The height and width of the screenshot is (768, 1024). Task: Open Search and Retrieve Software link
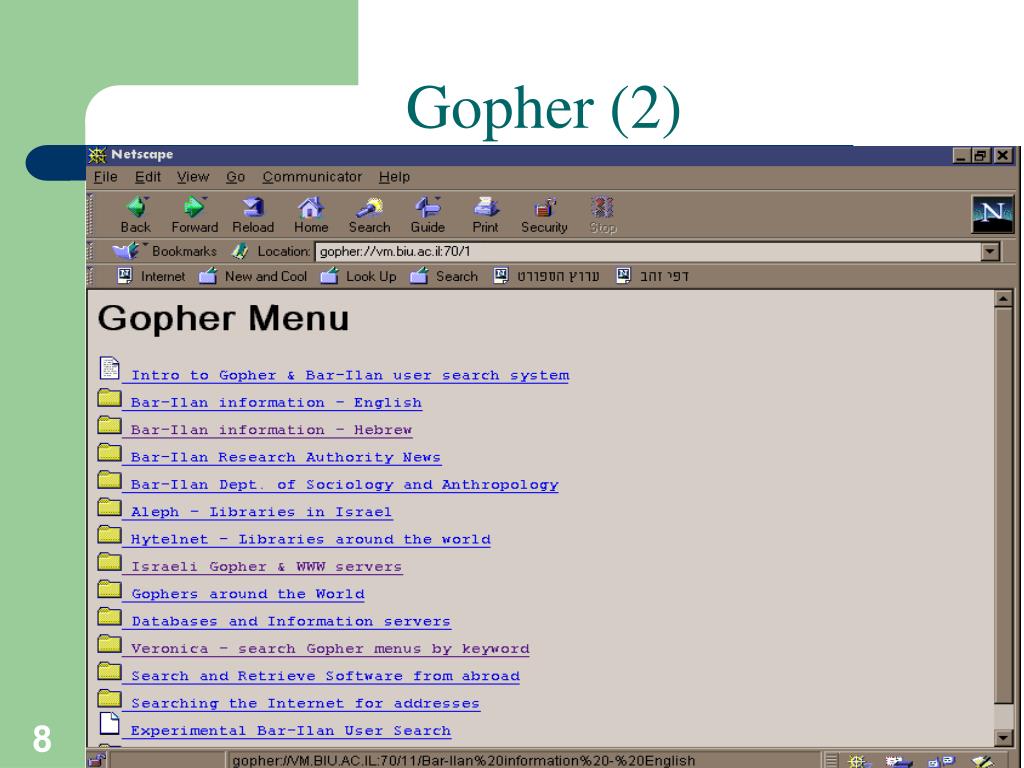click(x=325, y=677)
